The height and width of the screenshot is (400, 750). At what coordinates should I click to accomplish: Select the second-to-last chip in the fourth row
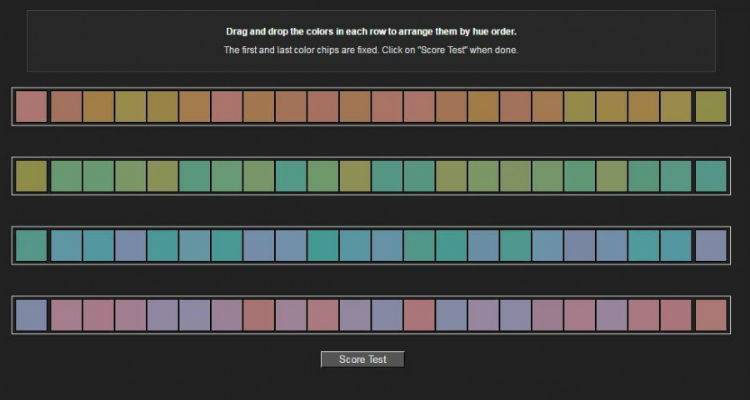(676, 314)
